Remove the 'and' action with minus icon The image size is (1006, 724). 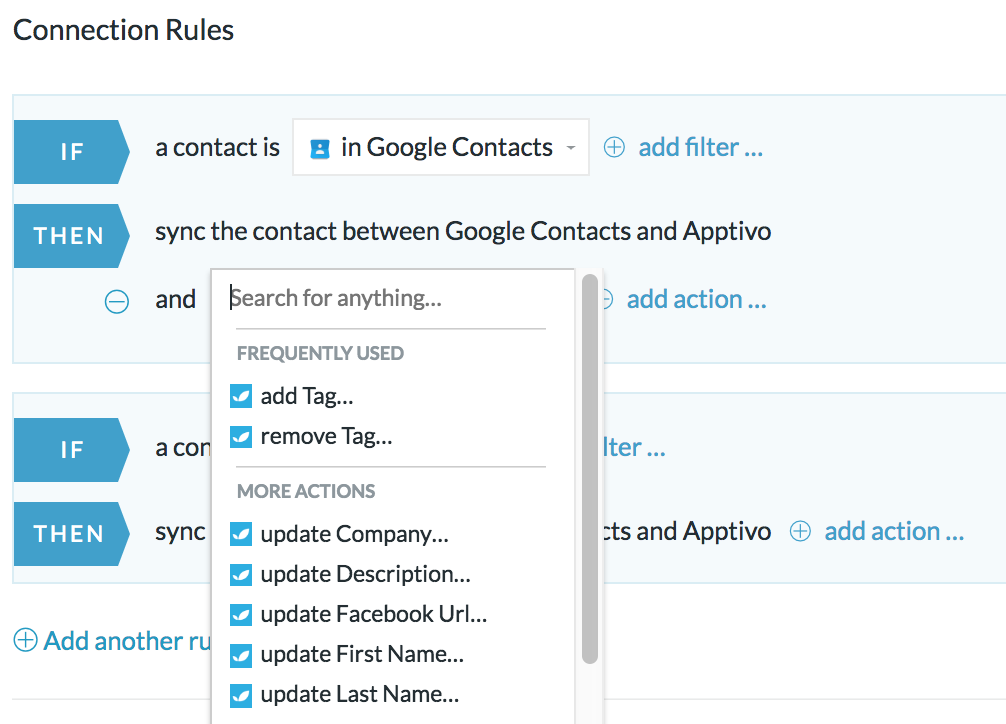coord(117,301)
